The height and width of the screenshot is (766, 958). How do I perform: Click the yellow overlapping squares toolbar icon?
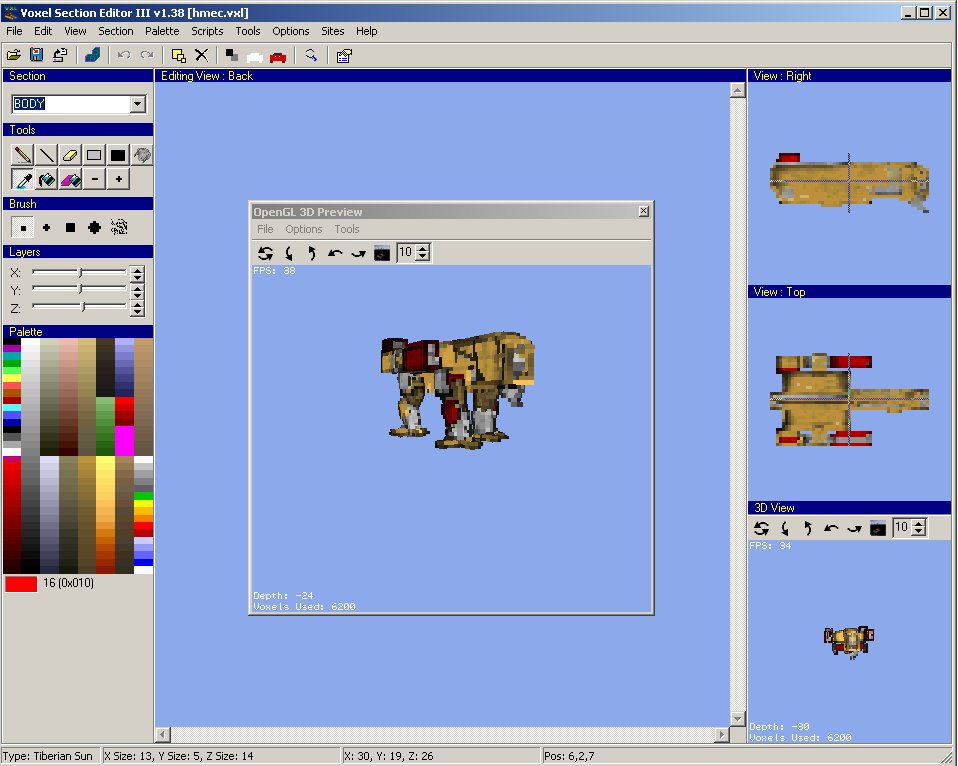click(178, 56)
